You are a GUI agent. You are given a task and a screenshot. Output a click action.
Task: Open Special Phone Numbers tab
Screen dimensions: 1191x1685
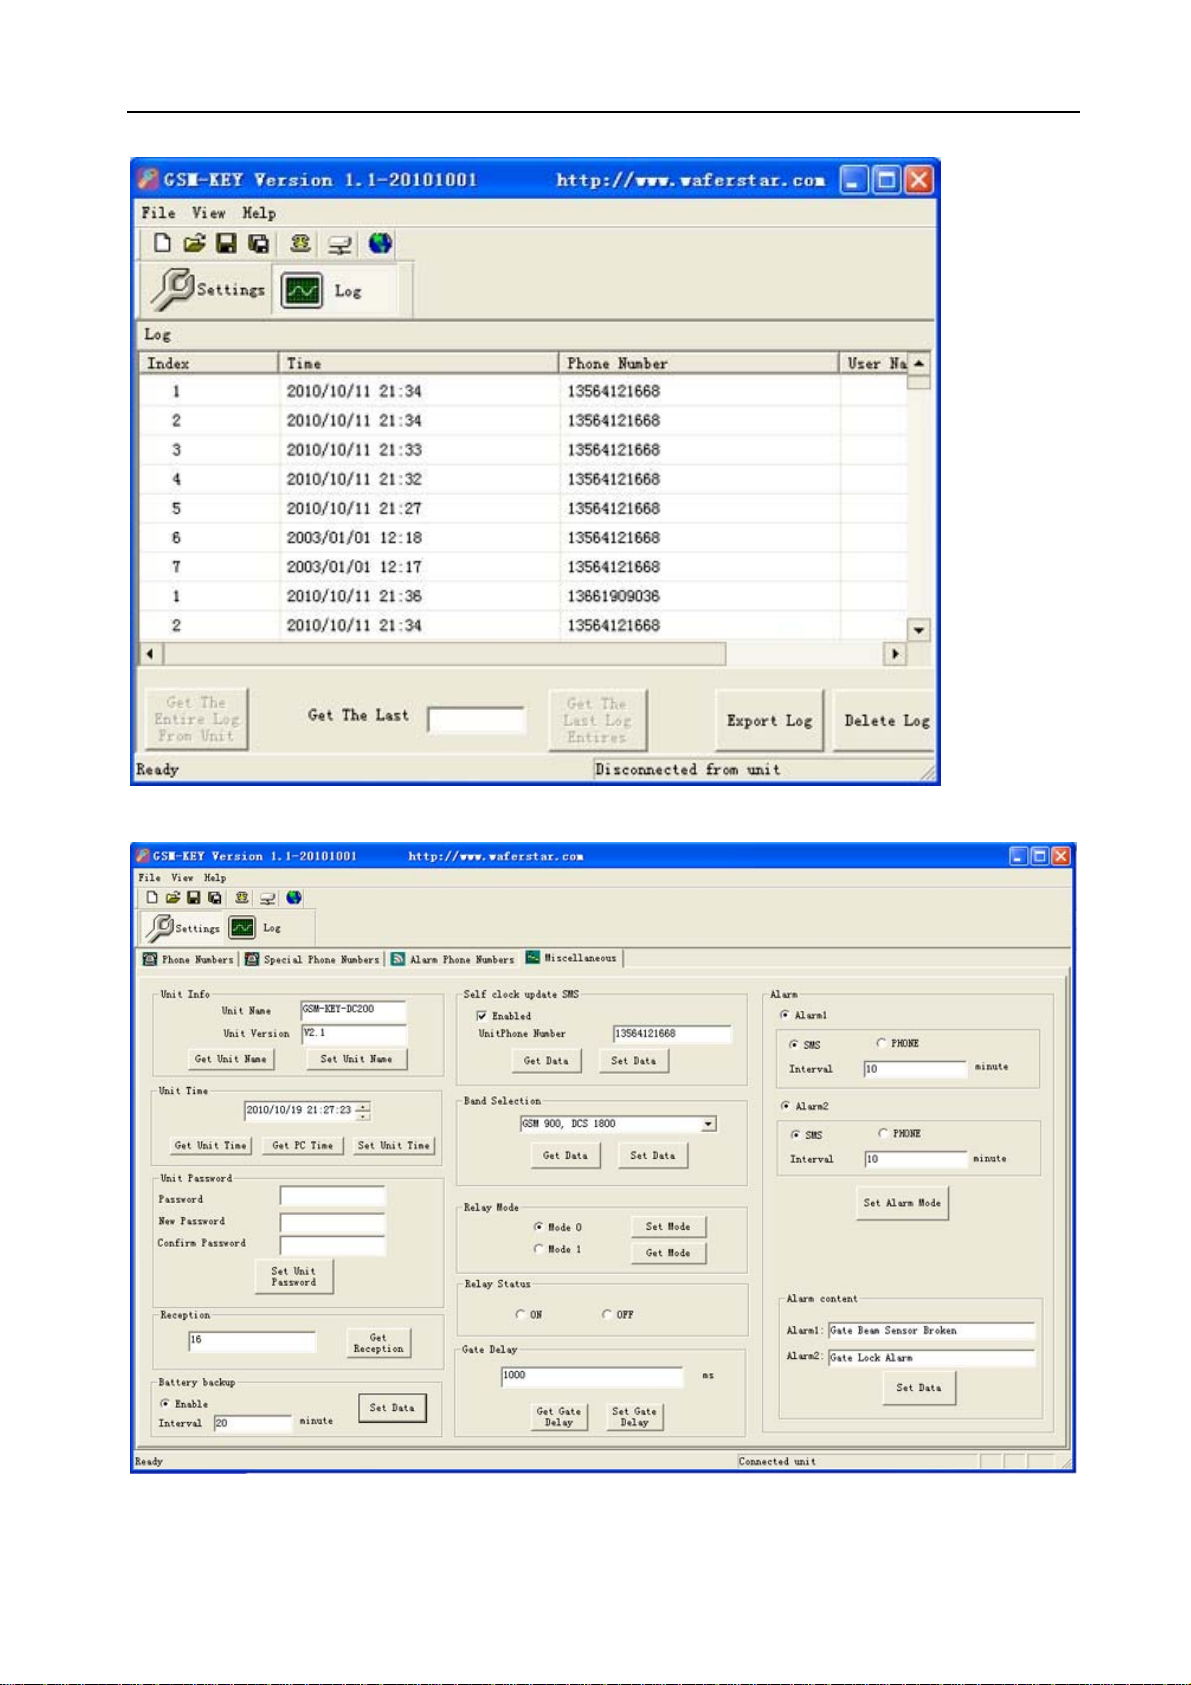click(x=313, y=959)
